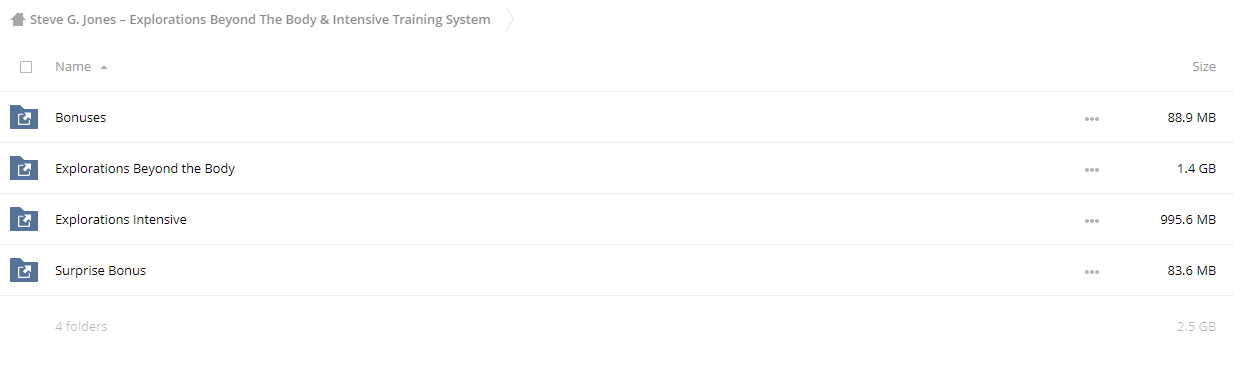This screenshot has height=379, width=1234.
Task: Click the breadcrumb chevron separator
Action: tap(510, 19)
